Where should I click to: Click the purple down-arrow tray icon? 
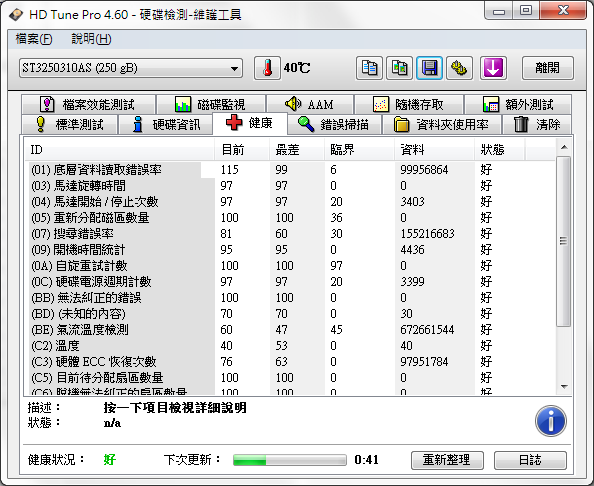[493, 68]
